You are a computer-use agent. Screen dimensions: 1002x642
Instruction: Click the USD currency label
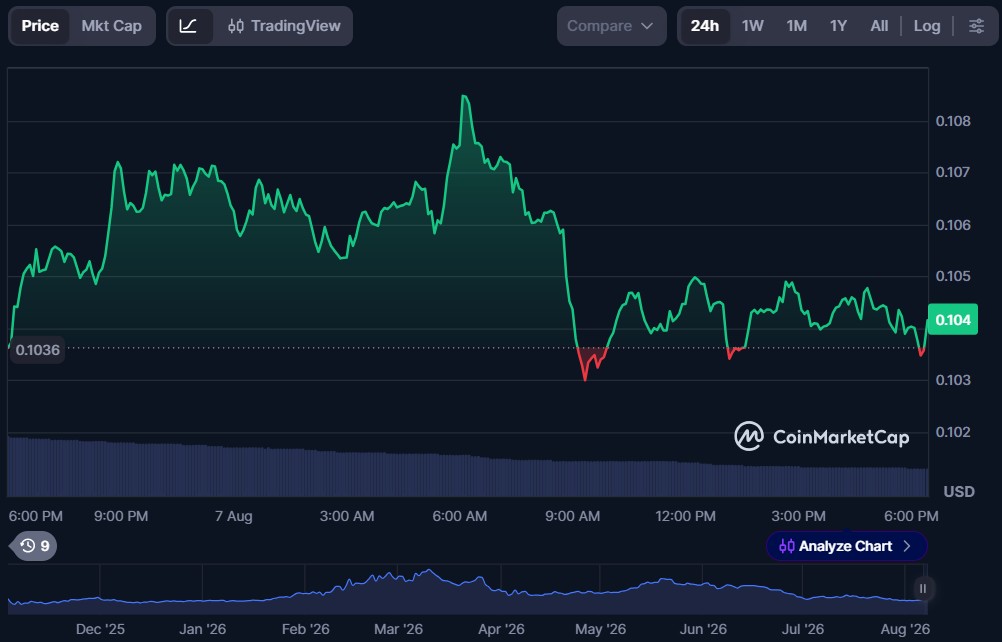coord(959,492)
